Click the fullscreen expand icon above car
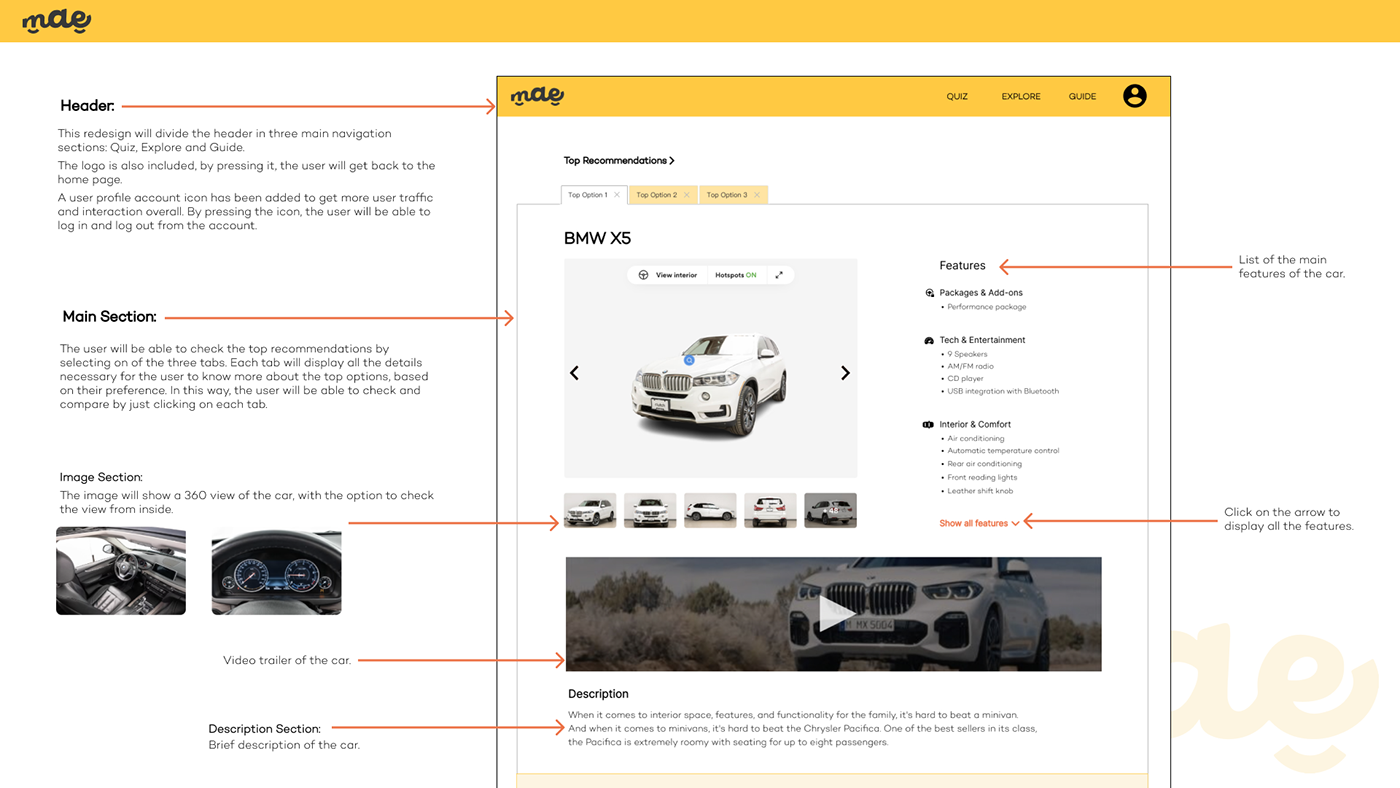The height and width of the screenshot is (788, 1400). (x=779, y=275)
